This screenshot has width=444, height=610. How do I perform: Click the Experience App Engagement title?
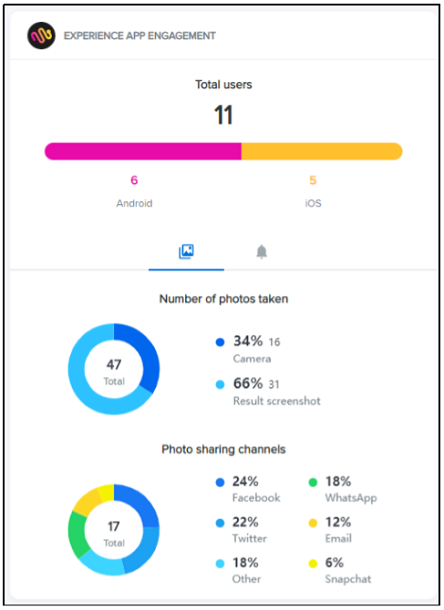click(140, 36)
